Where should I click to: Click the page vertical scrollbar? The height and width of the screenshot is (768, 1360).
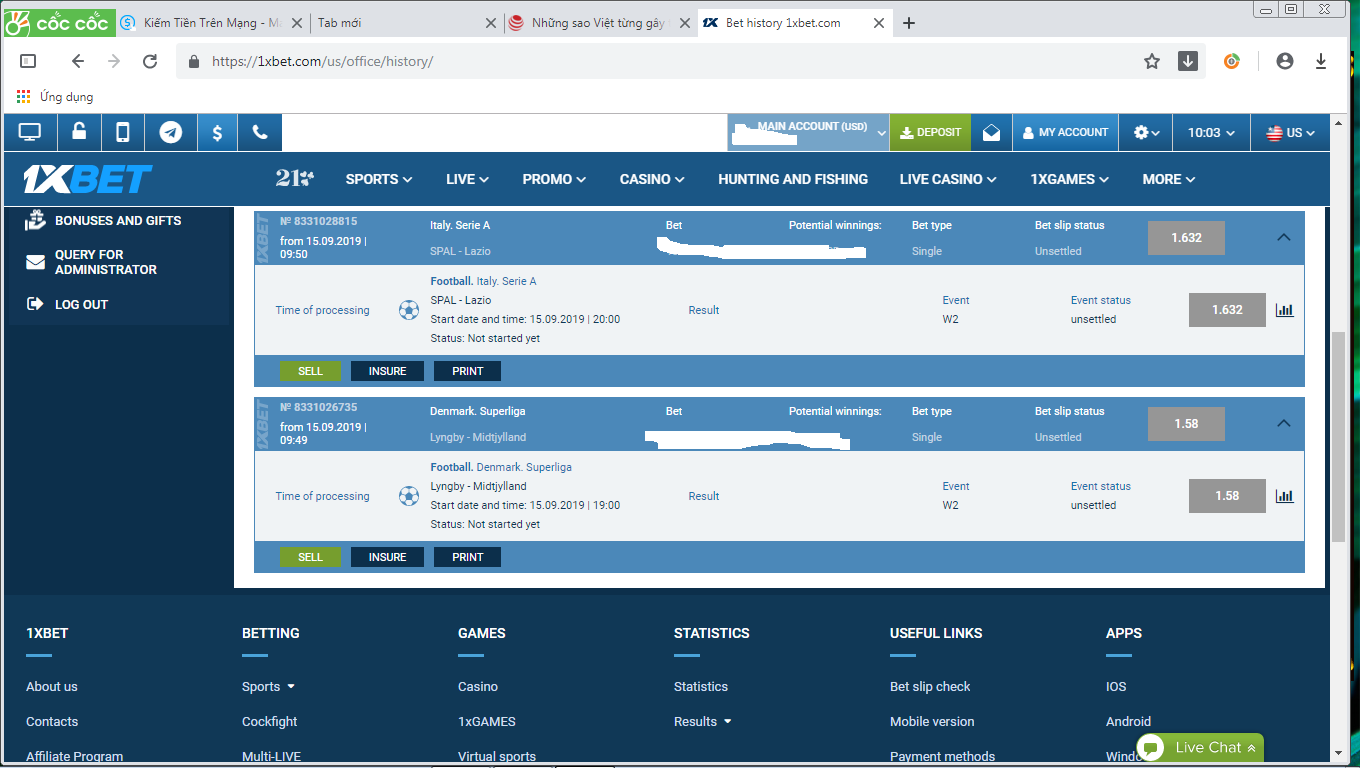click(x=1339, y=437)
